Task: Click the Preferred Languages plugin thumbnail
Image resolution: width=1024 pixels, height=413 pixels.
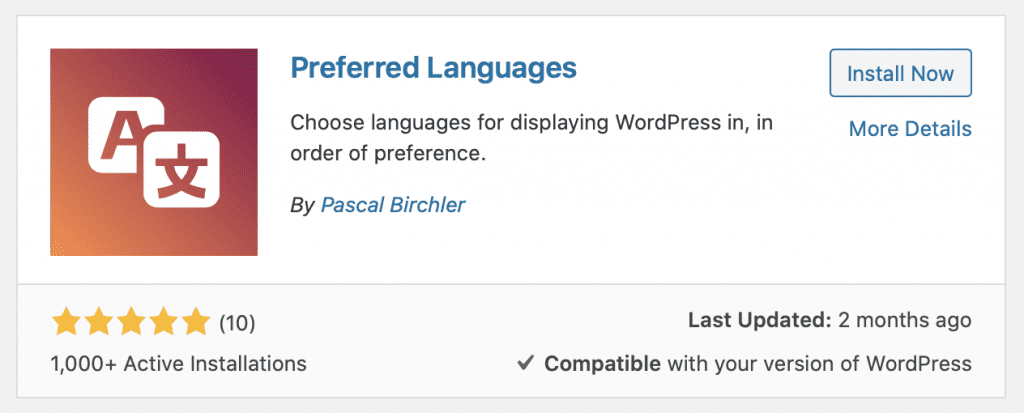Action: click(154, 151)
